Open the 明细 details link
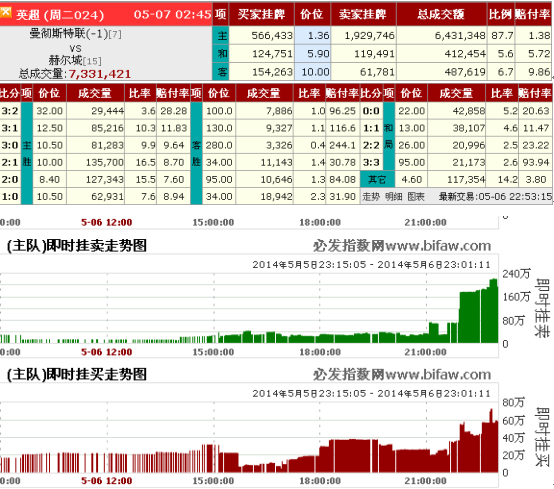This screenshot has width=554, height=489. 393,197
